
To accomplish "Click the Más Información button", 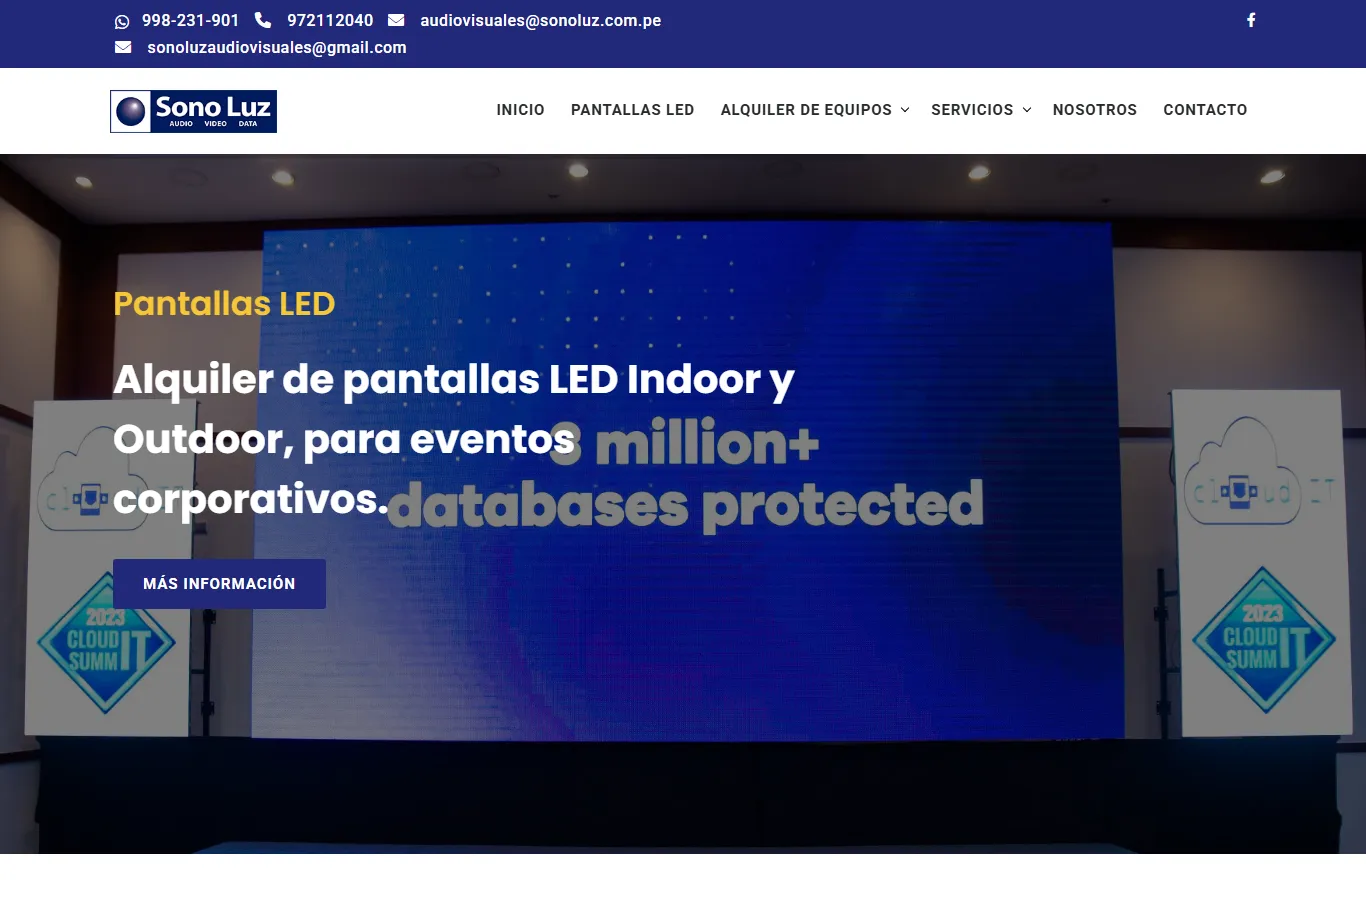I will coord(219,584).
